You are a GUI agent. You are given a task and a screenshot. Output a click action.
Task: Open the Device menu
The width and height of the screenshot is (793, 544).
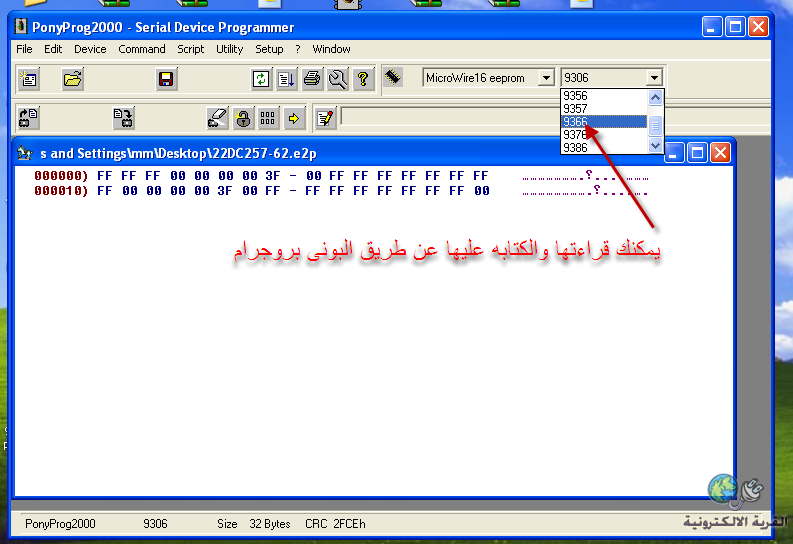[x=90, y=49]
